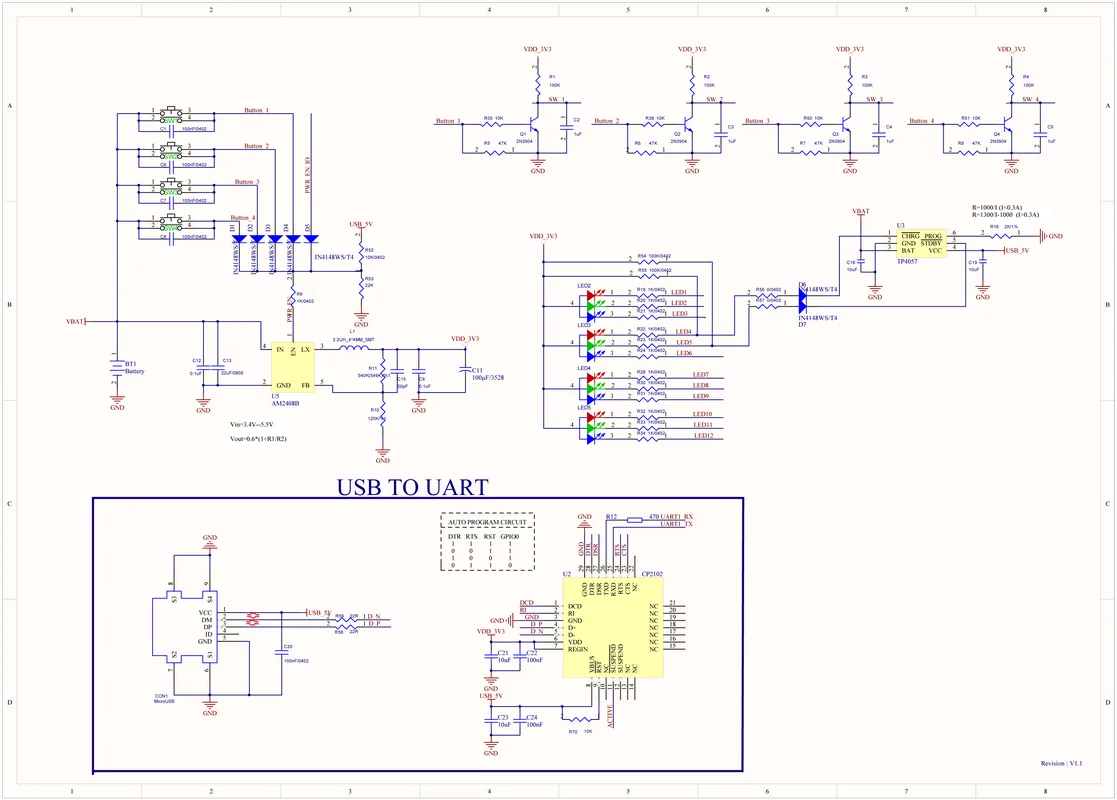Viewport: 1117px width, 800px height.
Task: Click the SW_2 net label
Action: [x=715, y=100]
